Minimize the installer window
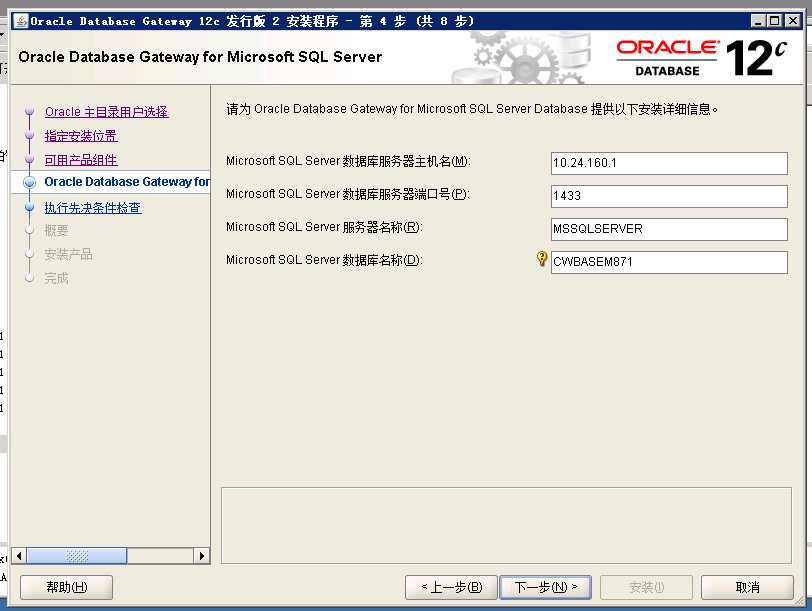This screenshot has height=611, width=812. tap(758, 21)
